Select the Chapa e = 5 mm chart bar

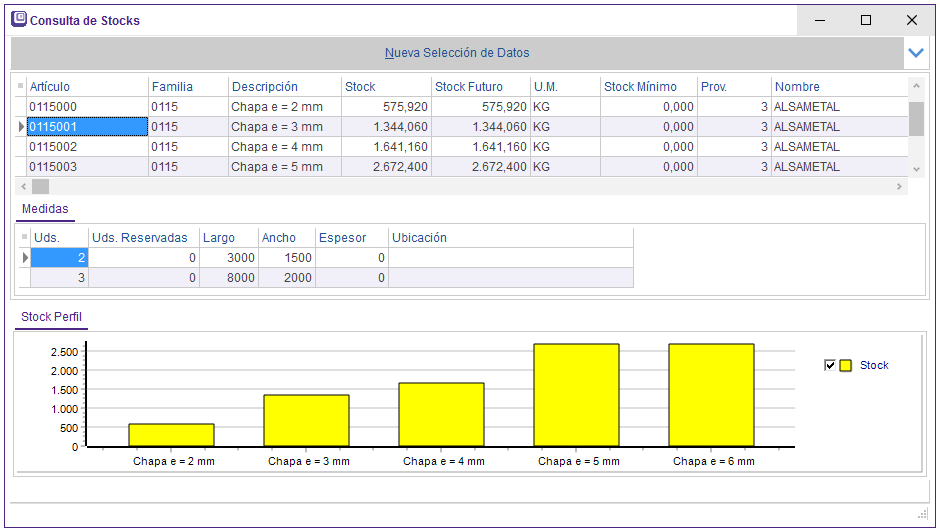(576, 394)
